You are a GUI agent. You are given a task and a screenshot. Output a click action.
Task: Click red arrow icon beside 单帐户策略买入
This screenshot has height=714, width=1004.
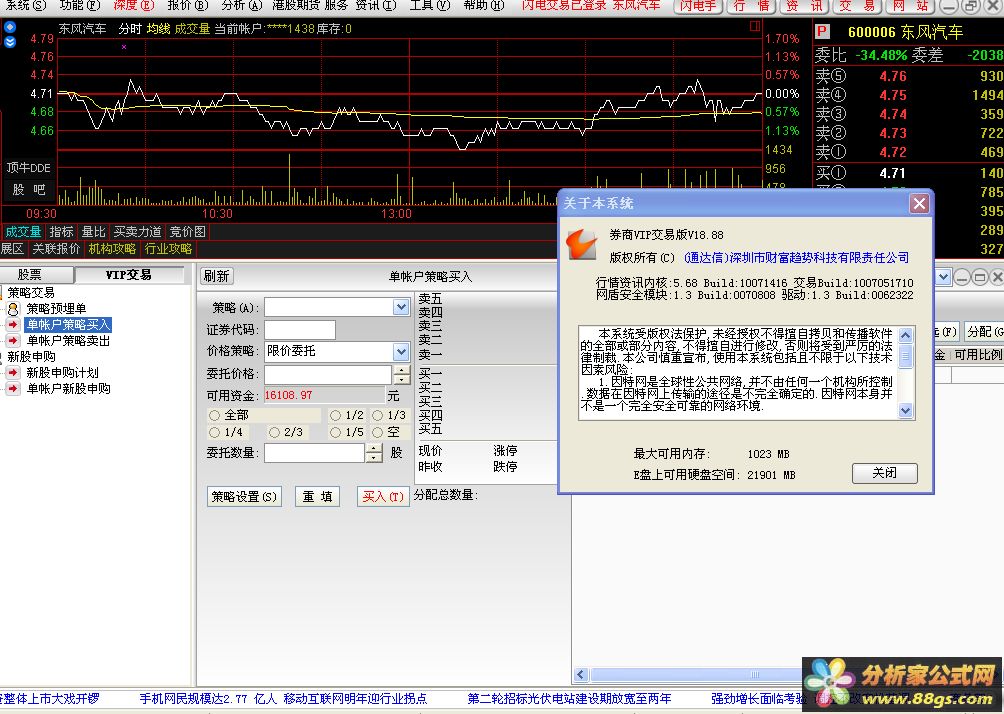(x=13, y=325)
